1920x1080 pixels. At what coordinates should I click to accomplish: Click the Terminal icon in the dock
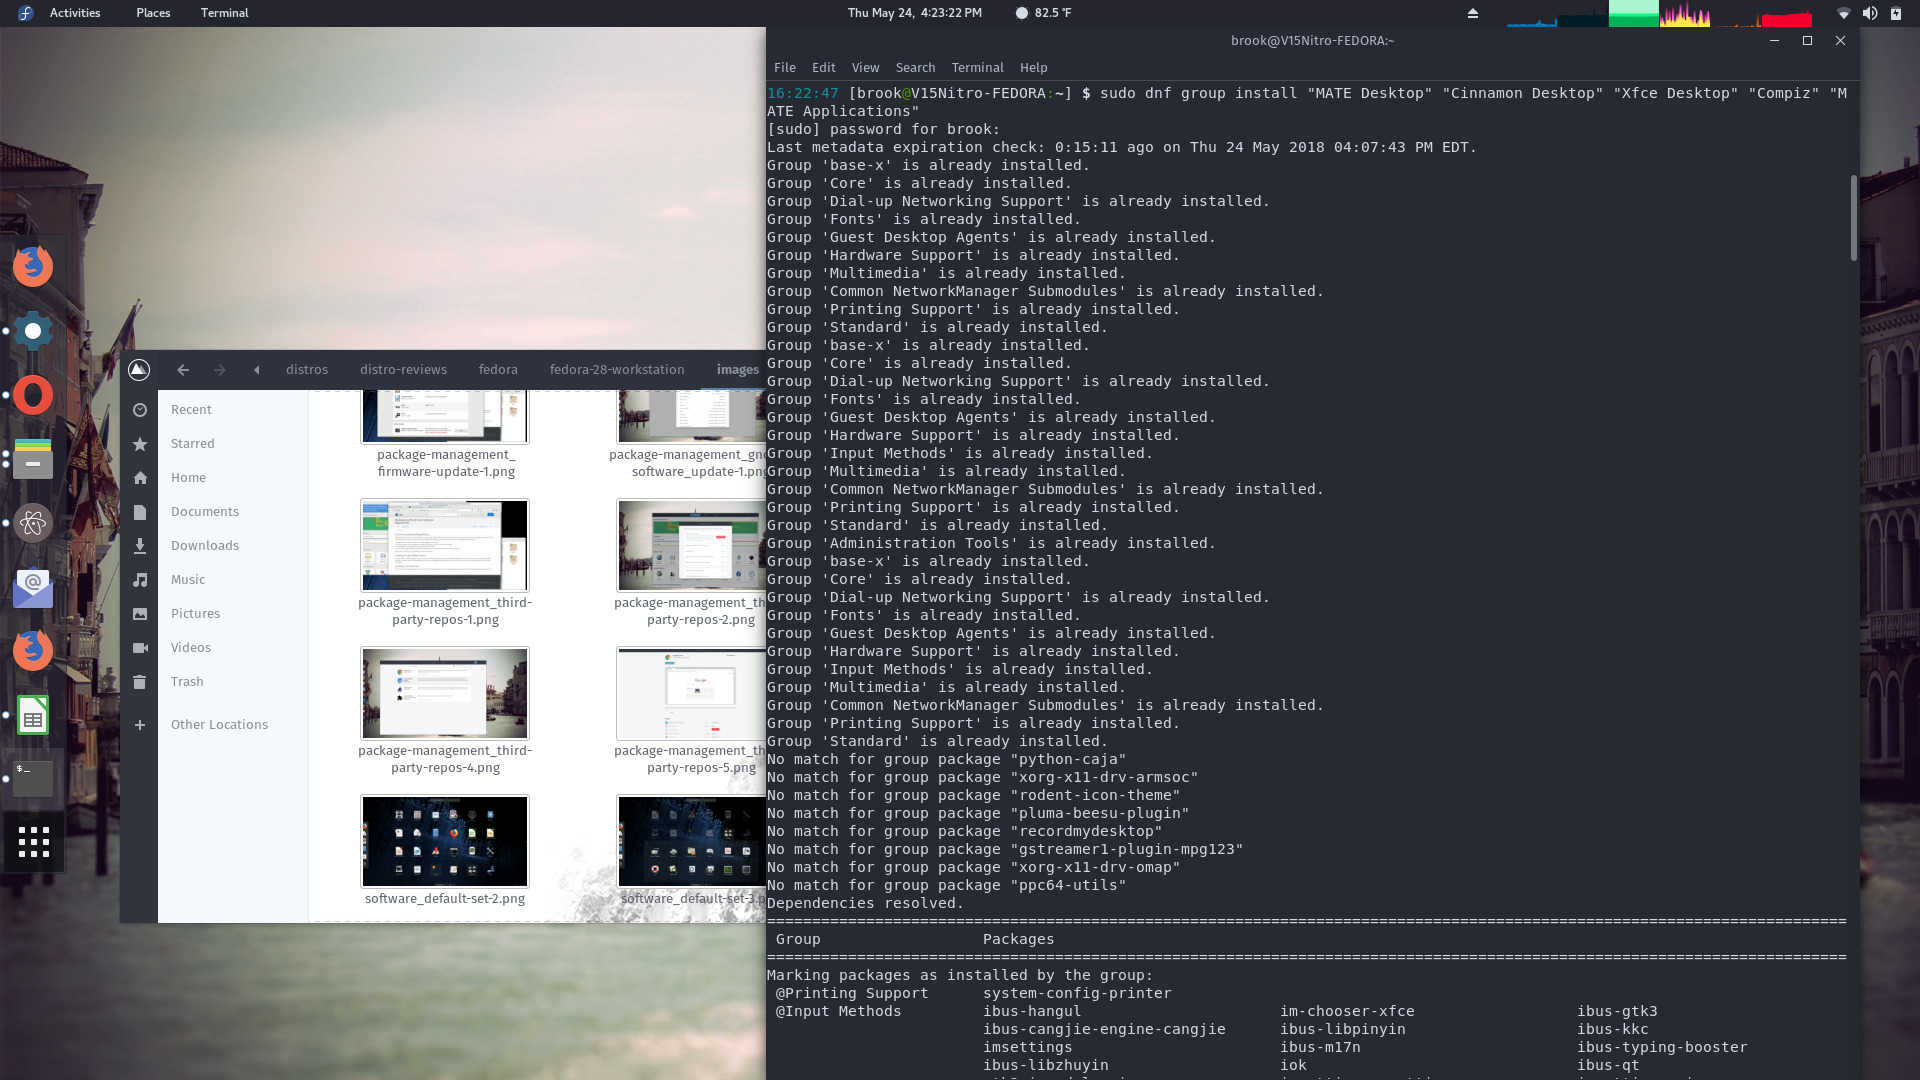click(x=33, y=779)
